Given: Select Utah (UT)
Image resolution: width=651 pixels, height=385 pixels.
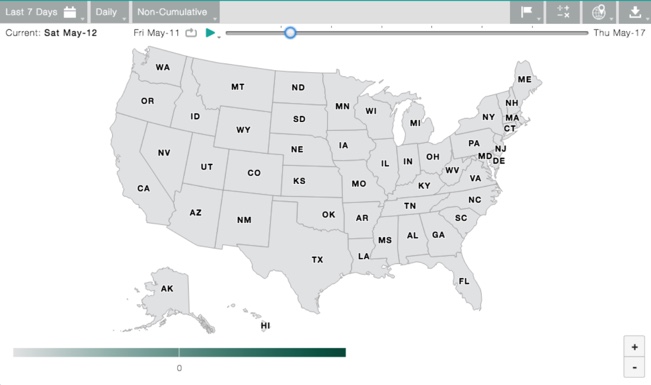Looking at the screenshot, I should coord(207,167).
